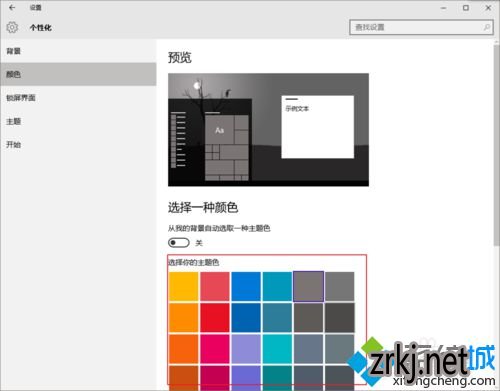This screenshot has height=391, width=500.
Task: Pick the coral red swatch in top row
Action: (215, 287)
